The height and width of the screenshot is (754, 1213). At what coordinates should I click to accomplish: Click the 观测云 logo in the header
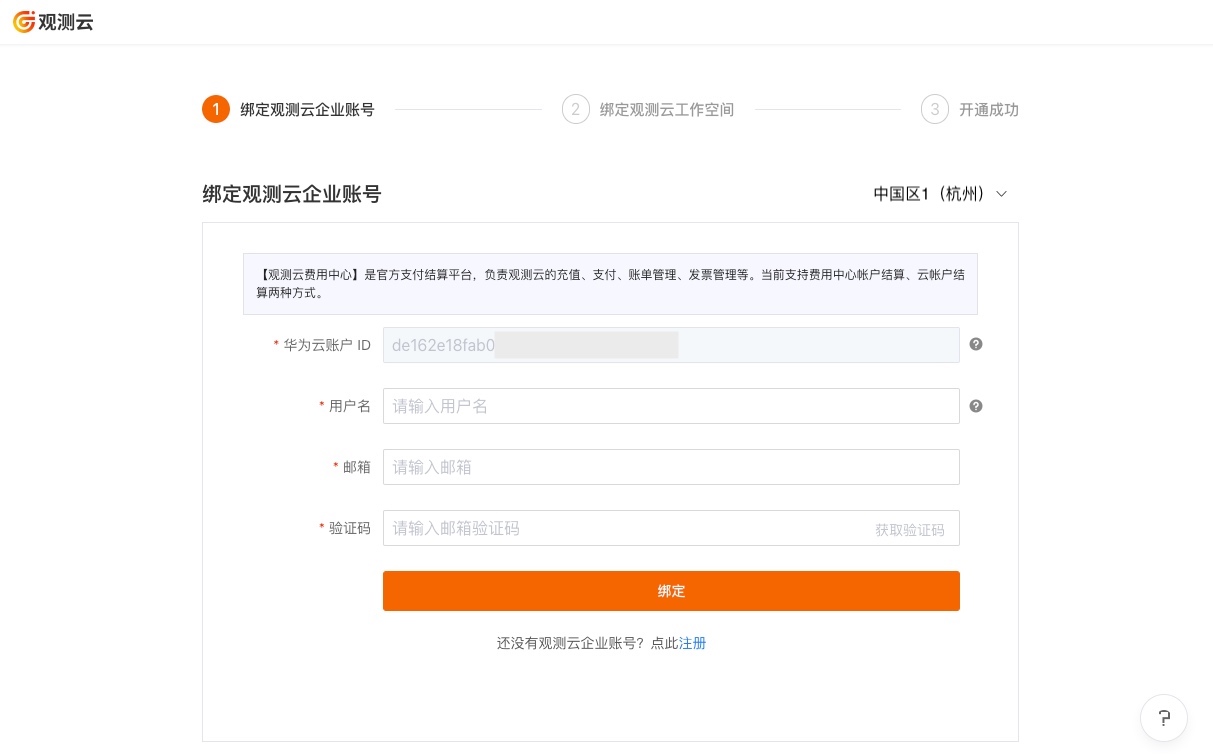click(54, 22)
